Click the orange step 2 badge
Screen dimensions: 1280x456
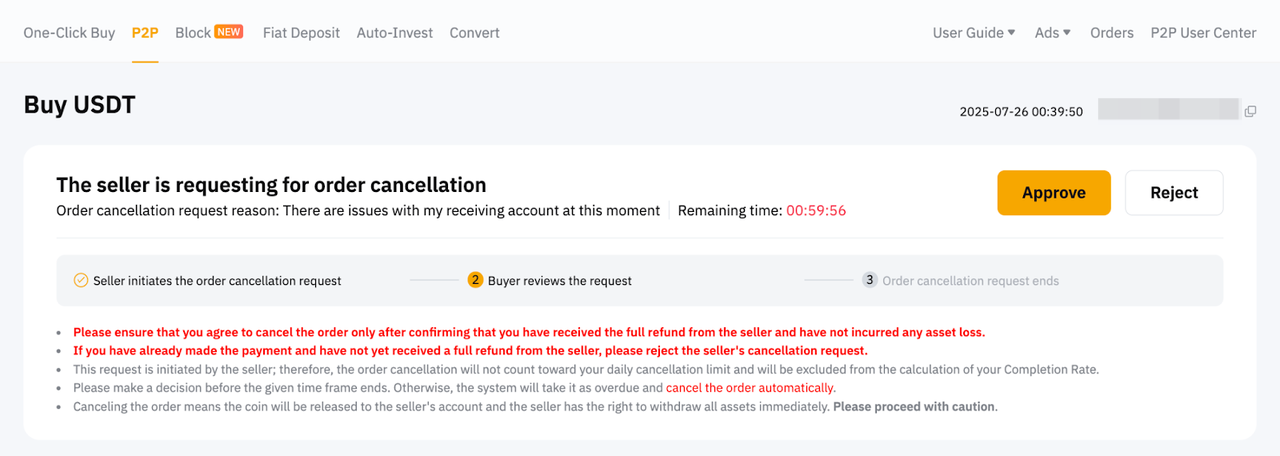pos(476,281)
